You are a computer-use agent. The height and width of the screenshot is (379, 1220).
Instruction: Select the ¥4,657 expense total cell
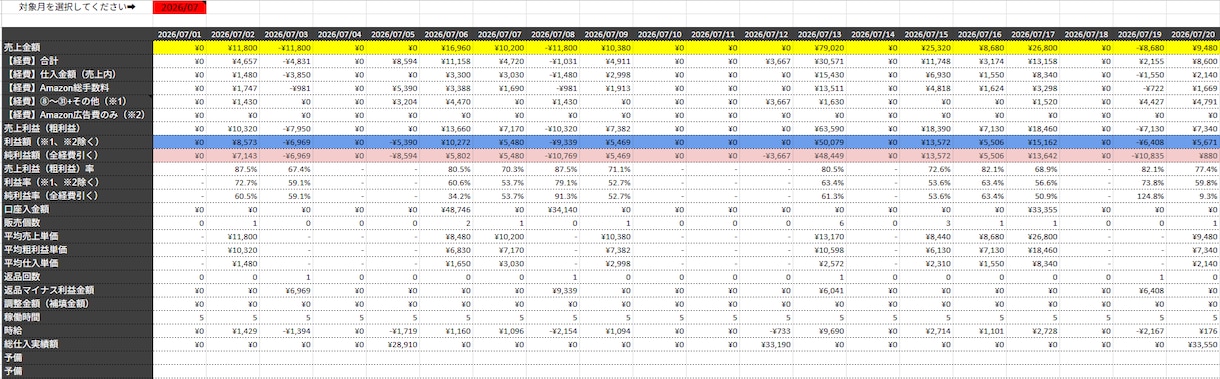(234, 61)
